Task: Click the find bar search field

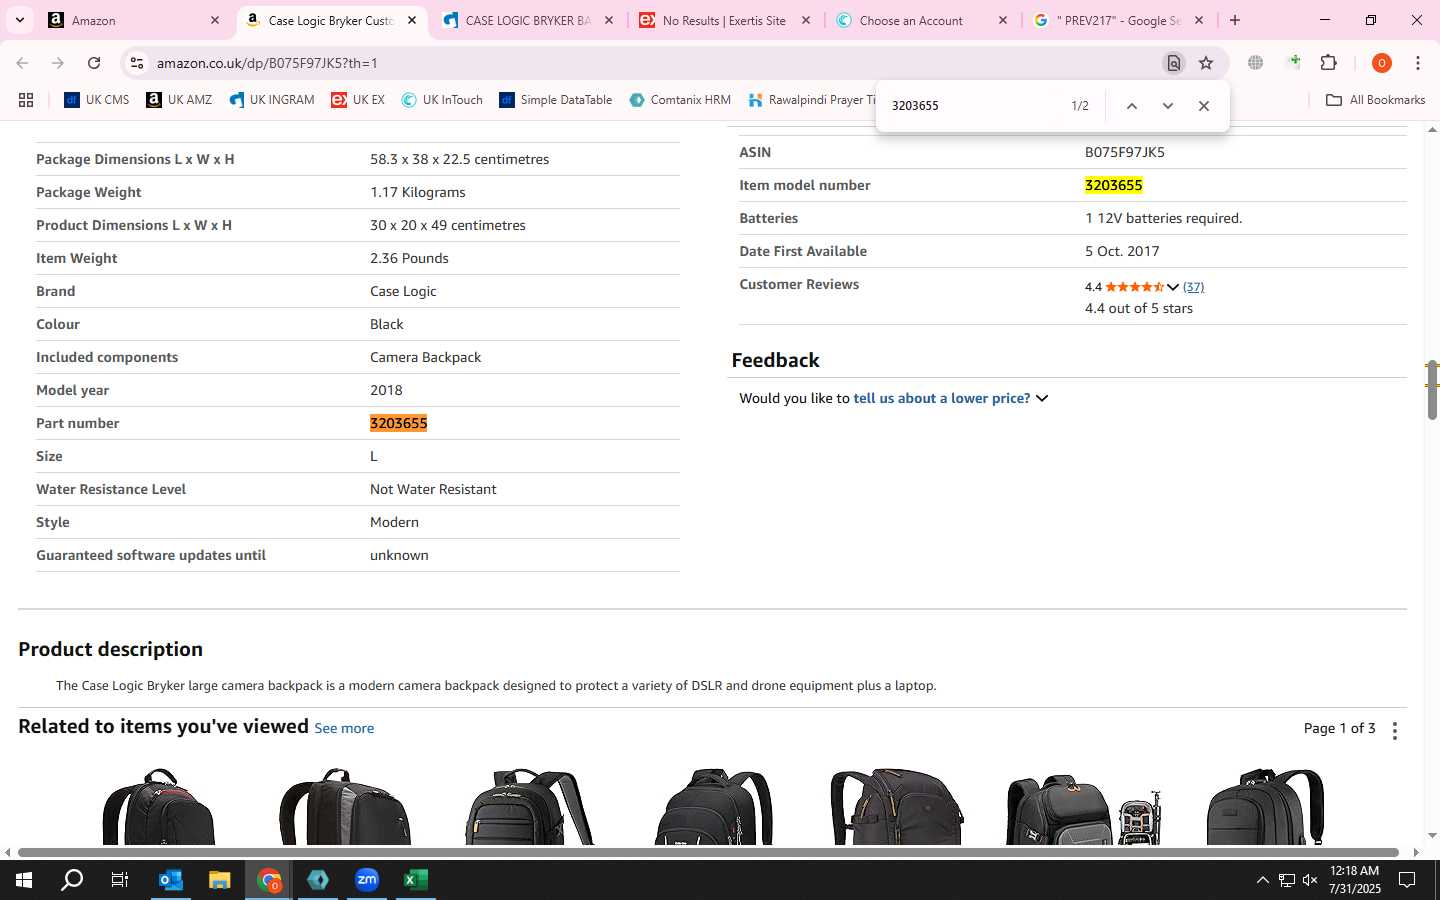Action: click(x=970, y=106)
